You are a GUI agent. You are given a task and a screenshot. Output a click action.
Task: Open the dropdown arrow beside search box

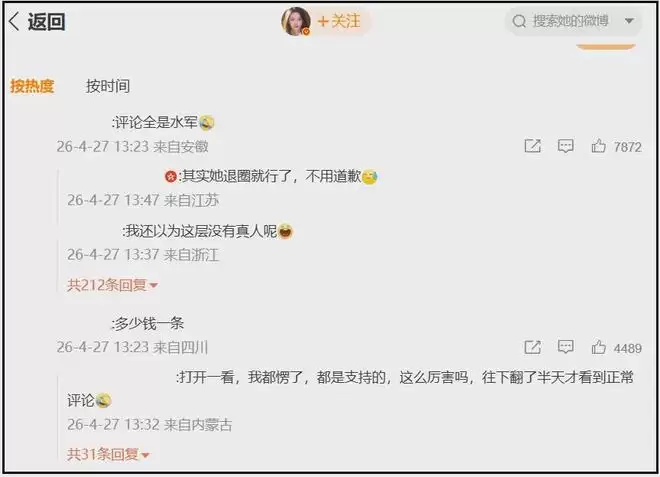pos(629,21)
